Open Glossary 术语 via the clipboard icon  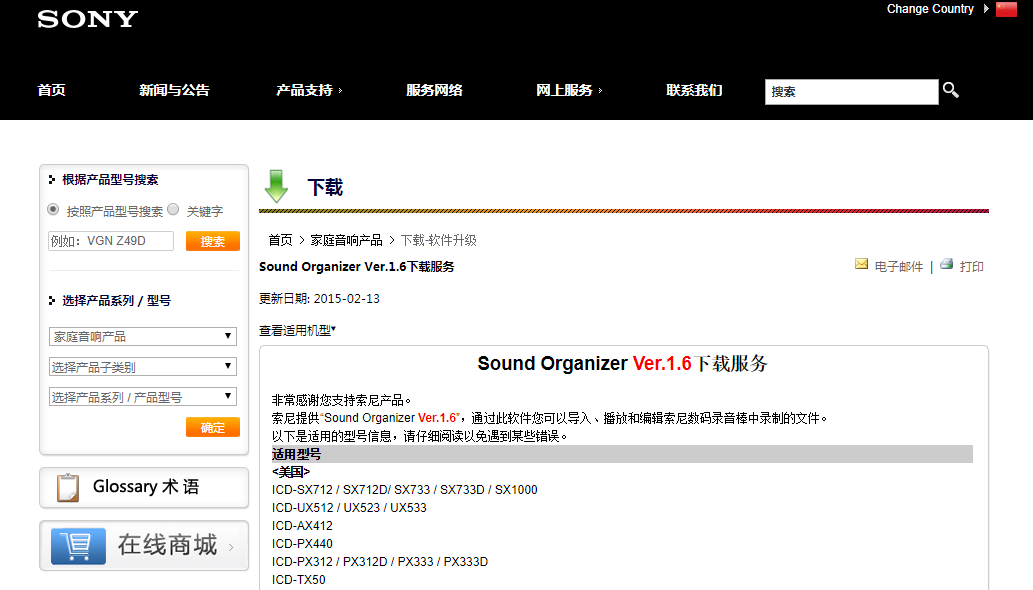click(x=66, y=488)
